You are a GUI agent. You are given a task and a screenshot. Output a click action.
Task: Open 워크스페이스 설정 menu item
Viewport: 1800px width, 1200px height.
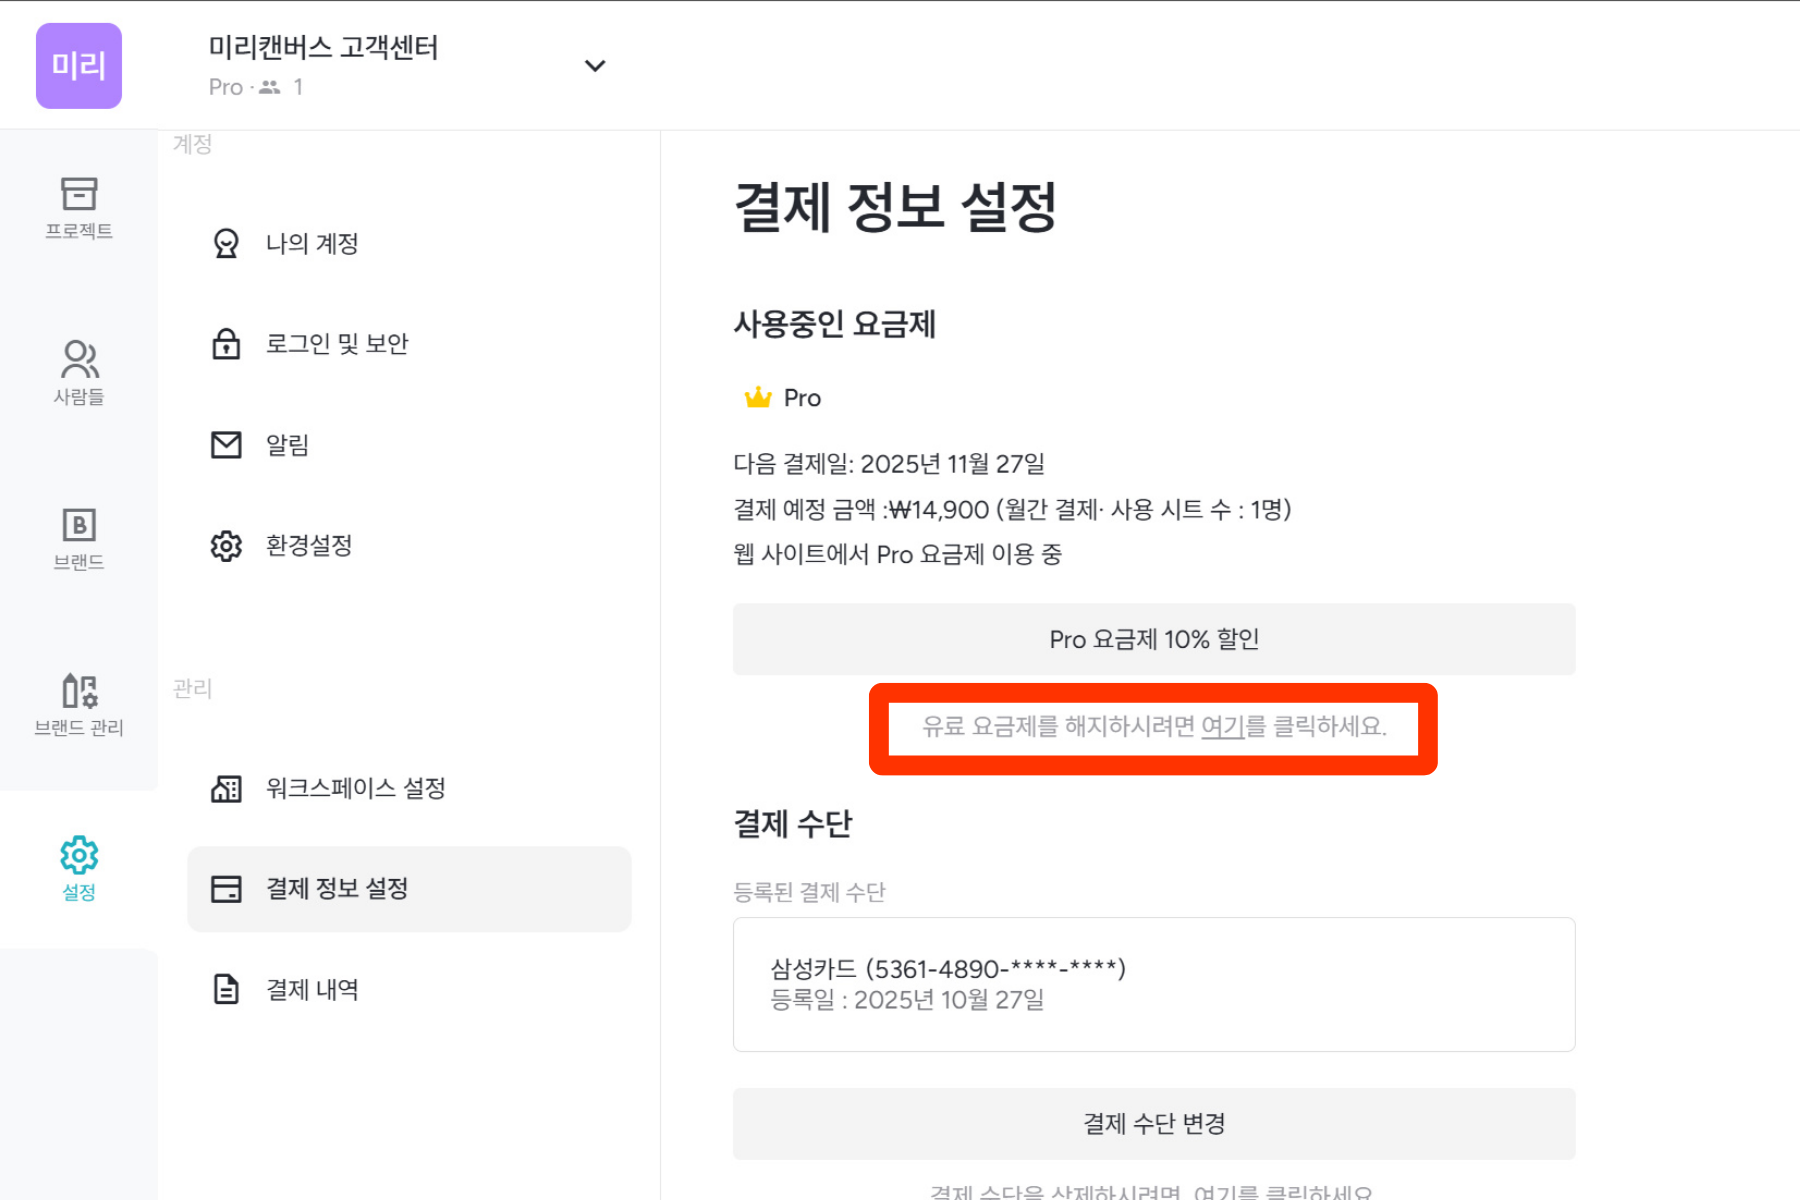[355, 789]
